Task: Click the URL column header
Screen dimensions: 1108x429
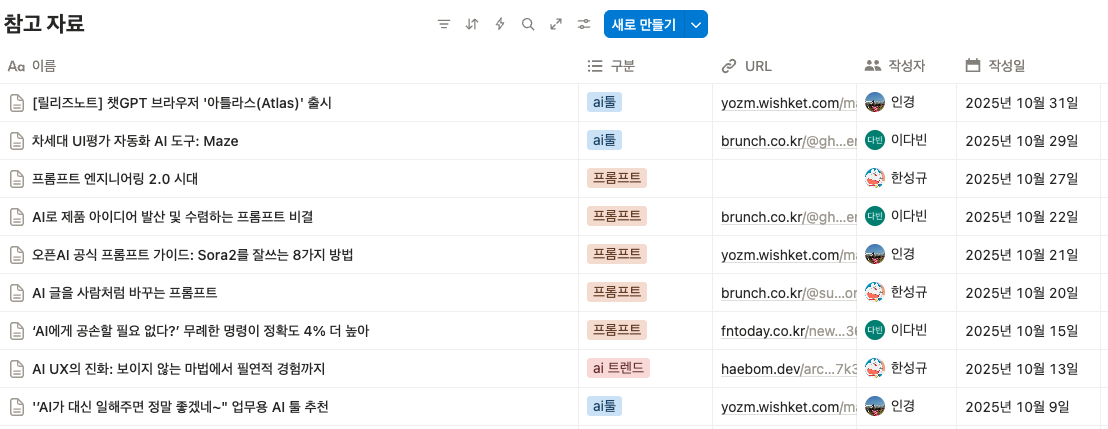Action: coord(757,66)
